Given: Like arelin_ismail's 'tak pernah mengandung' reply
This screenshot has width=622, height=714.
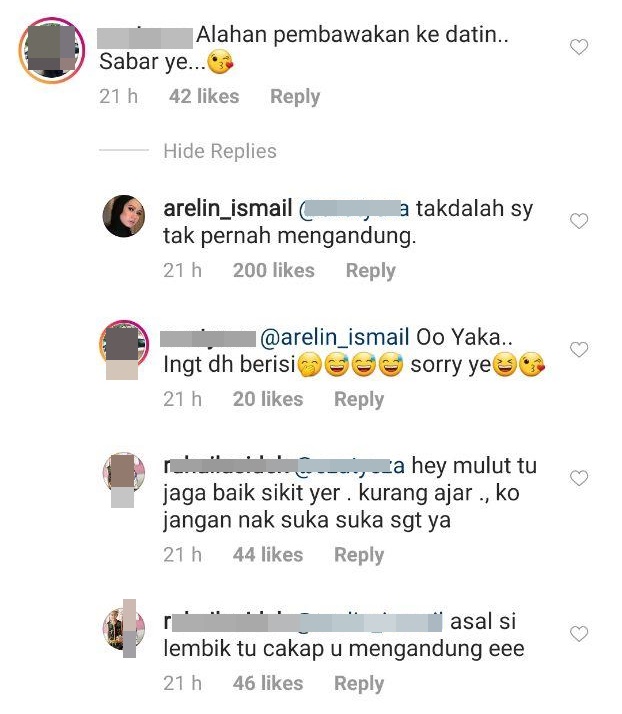Looking at the screenshot, I should [x=579, y=221].
